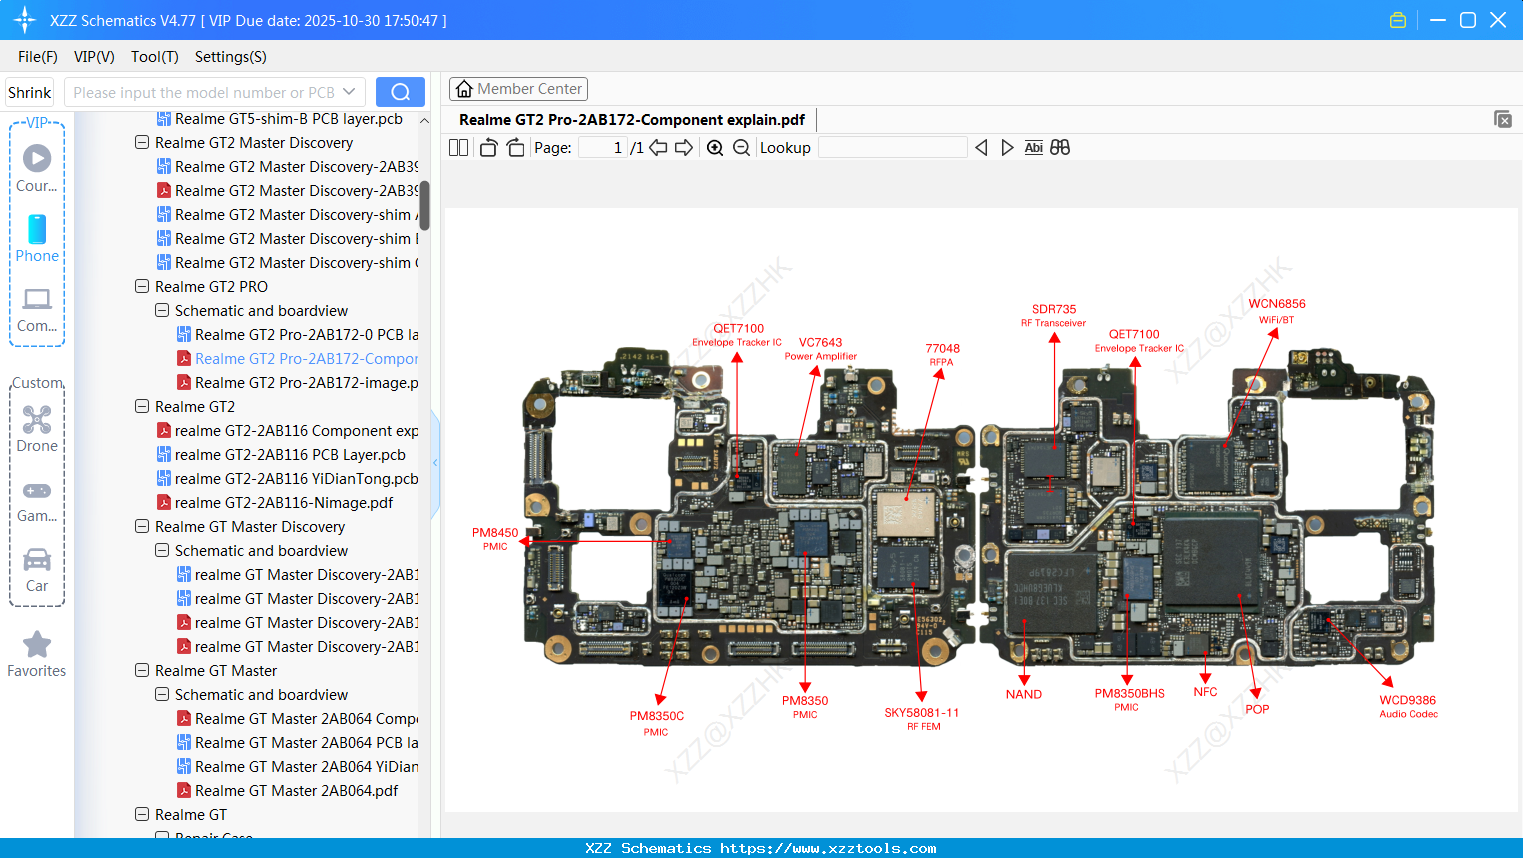Open the Computer category in the sidebar
Viewport: 1523px width, 858px height.
(x=37, y=308)
